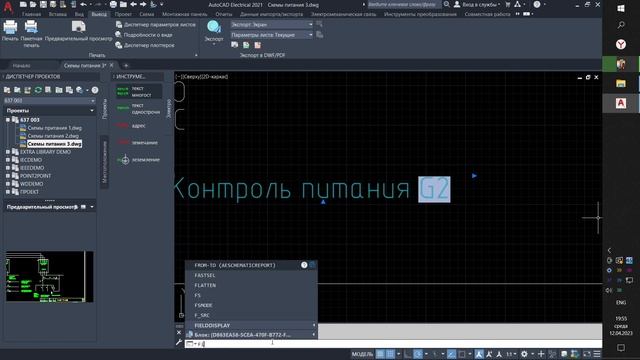Collapse the 637 003 project node
Image resolution: width=640 pixels, height=360 pixels.
click(x=8, y=120)
